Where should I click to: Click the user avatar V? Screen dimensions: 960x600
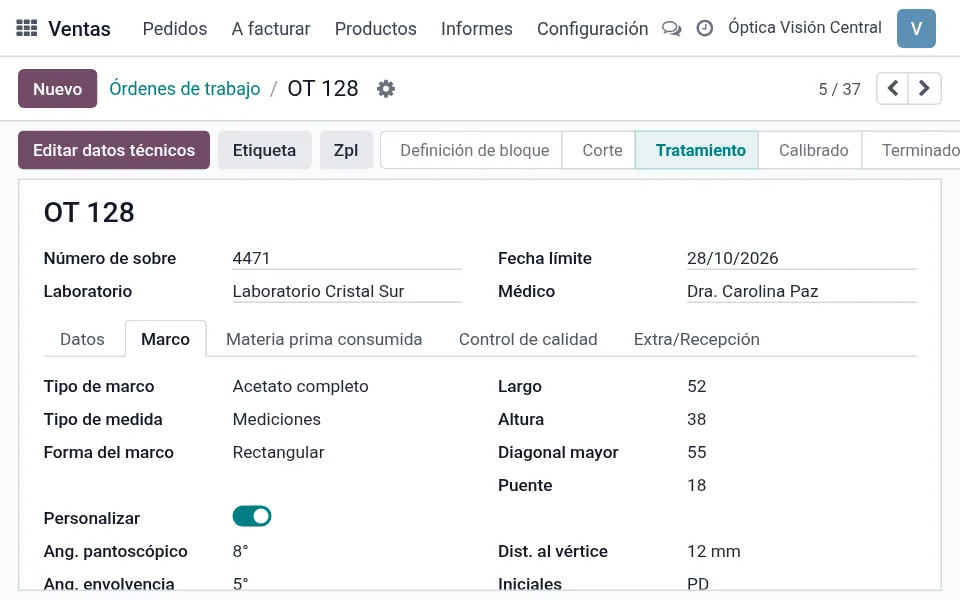click(916, 28)
